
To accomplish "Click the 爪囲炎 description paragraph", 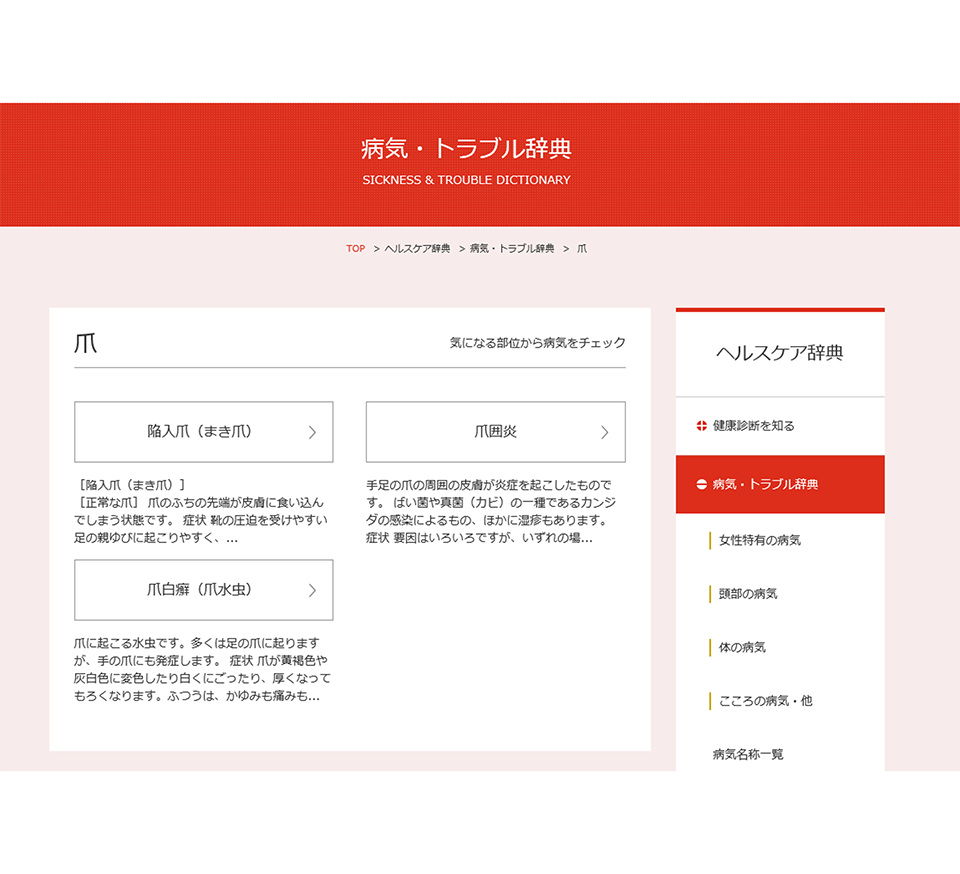I will (491, 512).
